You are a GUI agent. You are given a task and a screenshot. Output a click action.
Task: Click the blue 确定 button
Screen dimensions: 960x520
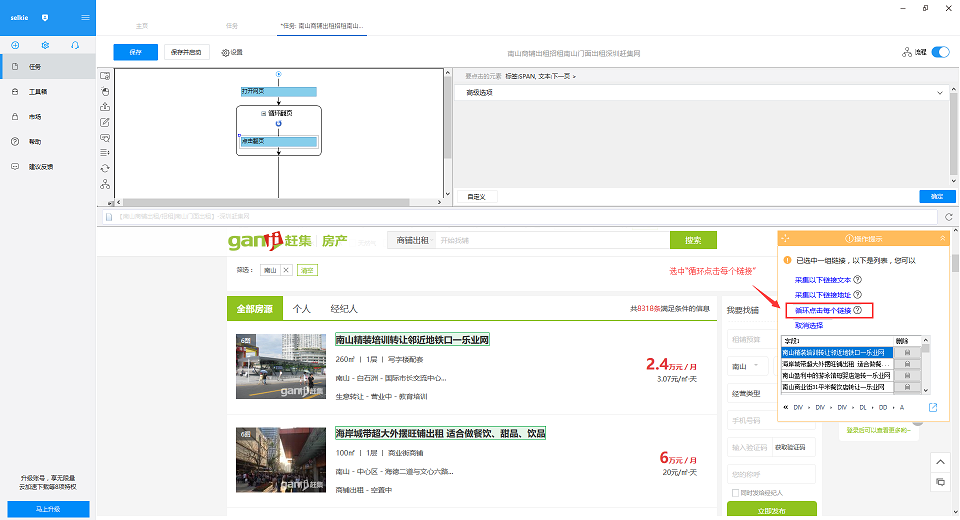937,196
